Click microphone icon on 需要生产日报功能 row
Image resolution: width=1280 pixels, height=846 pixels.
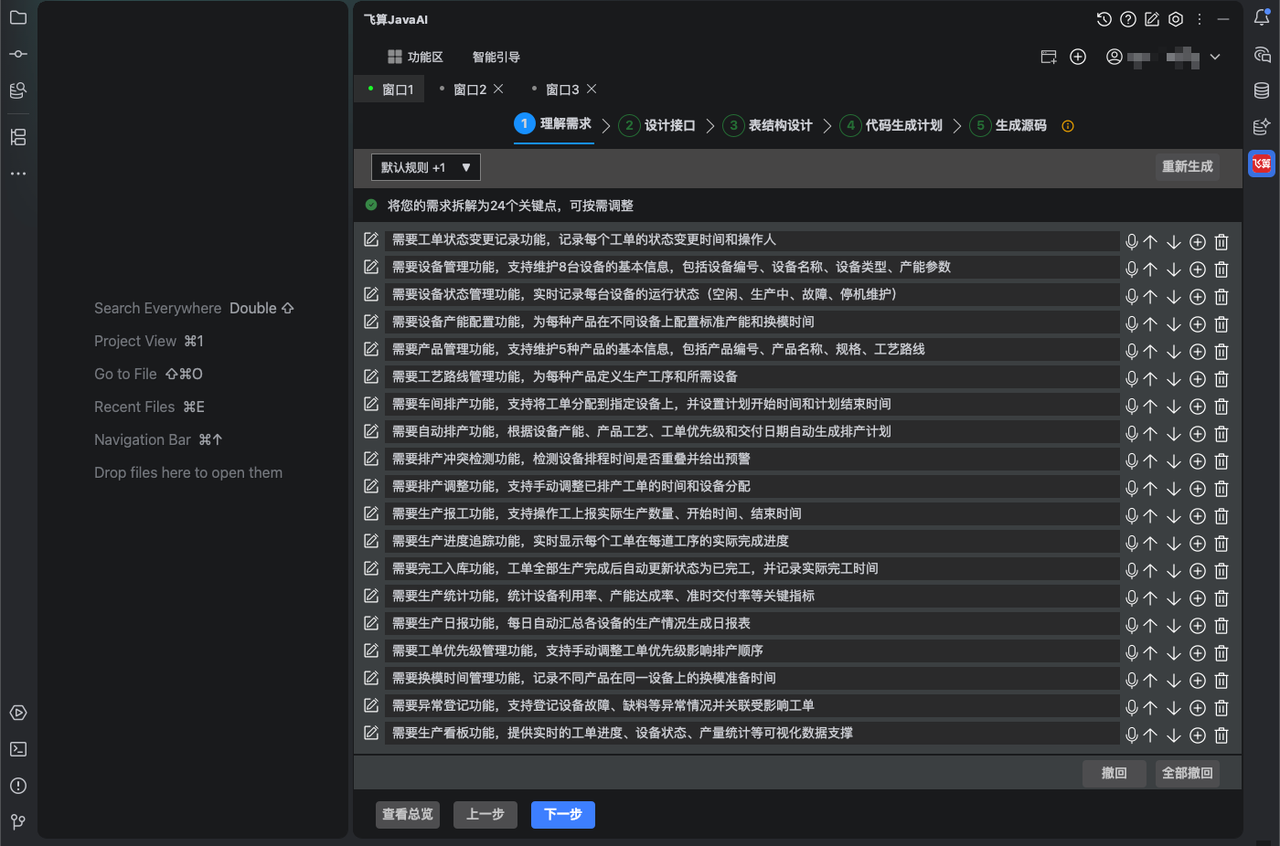click(1132, 625)
